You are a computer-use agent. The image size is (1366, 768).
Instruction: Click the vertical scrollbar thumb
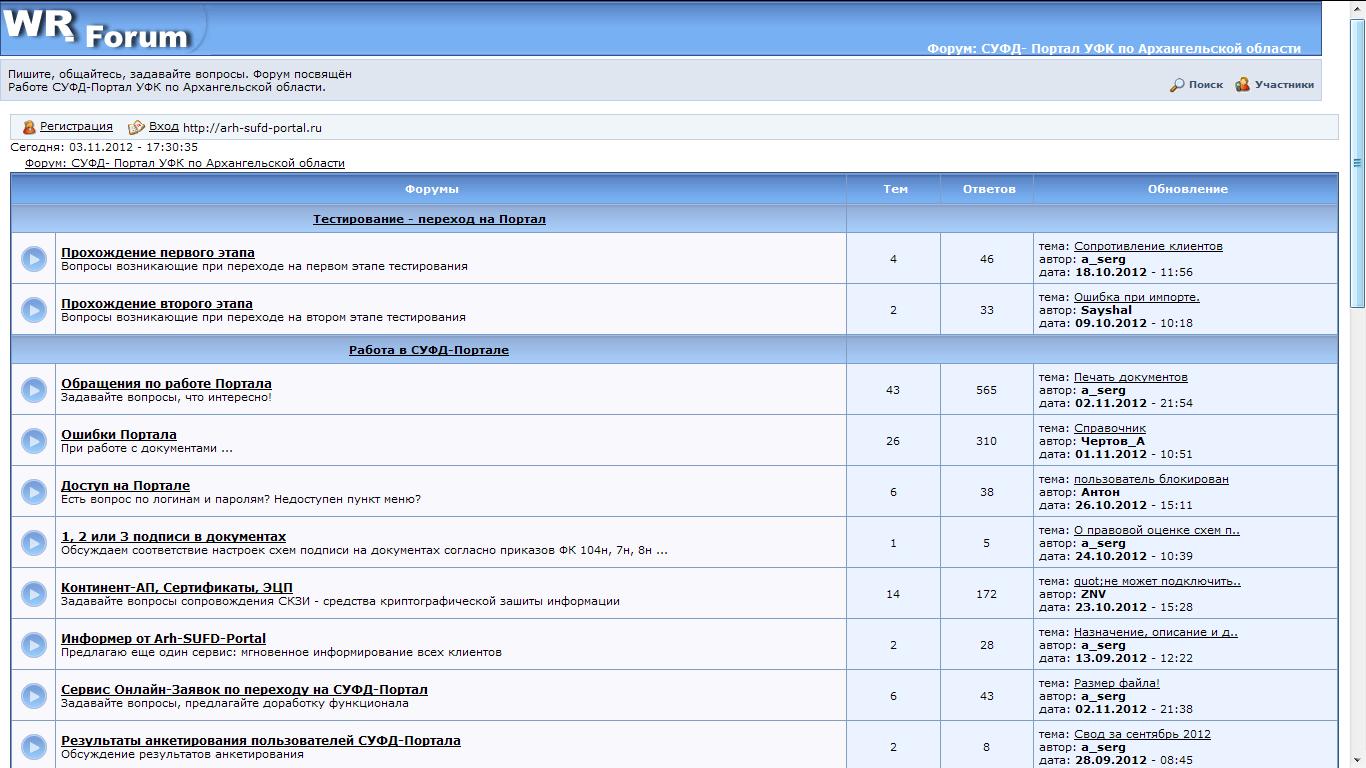pyautogui.click(x=1357, y=162)
